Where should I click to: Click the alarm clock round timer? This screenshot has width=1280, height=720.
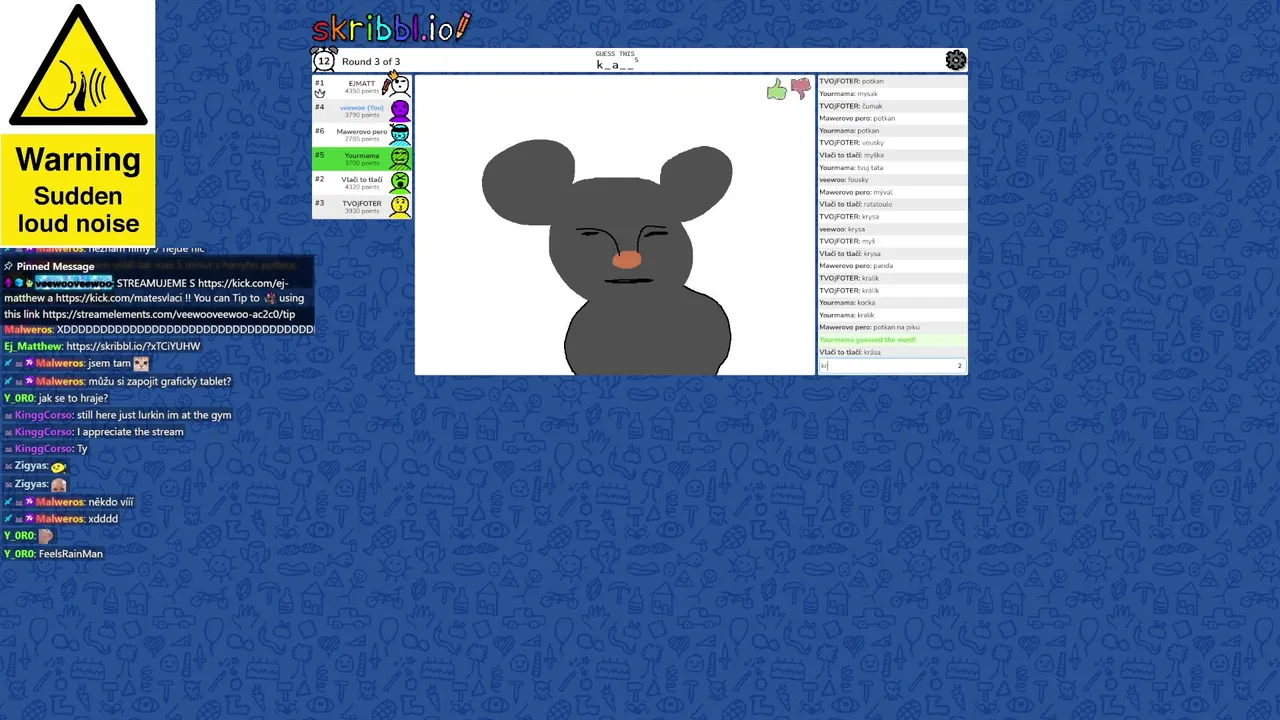point(324,60)
